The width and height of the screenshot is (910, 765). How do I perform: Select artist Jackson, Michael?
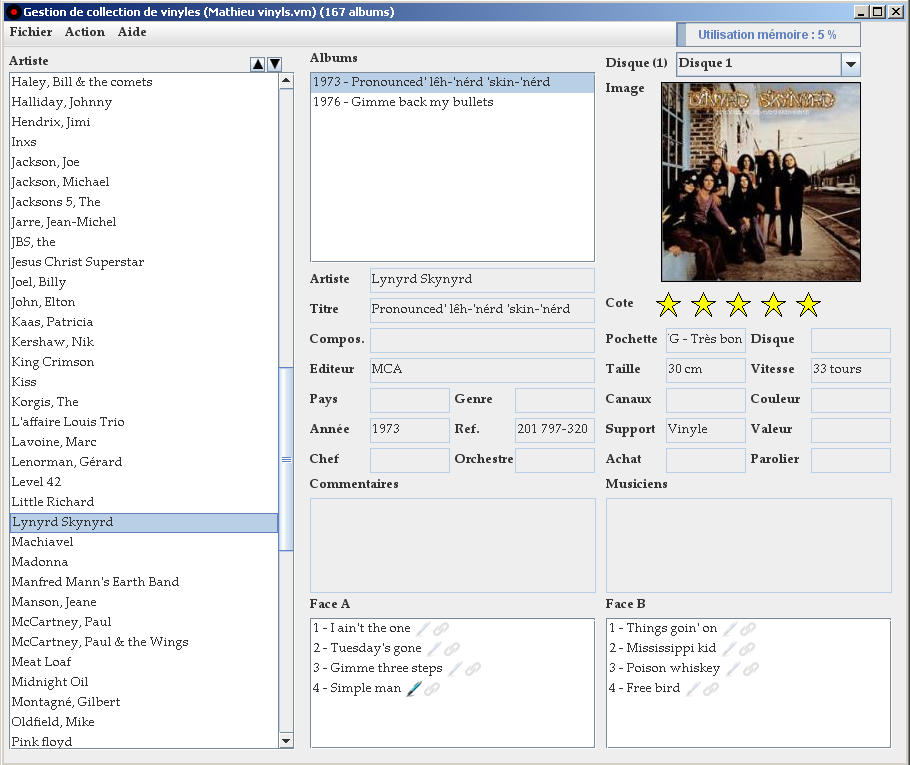pyautogui.click(x=144, y=182)
